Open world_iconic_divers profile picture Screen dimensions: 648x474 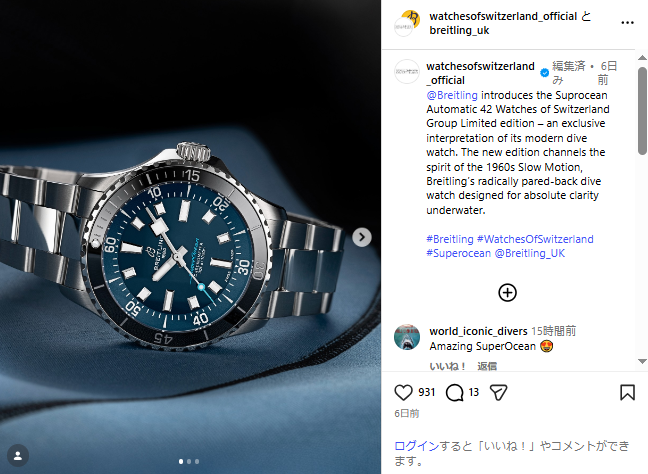click(407, 337)
